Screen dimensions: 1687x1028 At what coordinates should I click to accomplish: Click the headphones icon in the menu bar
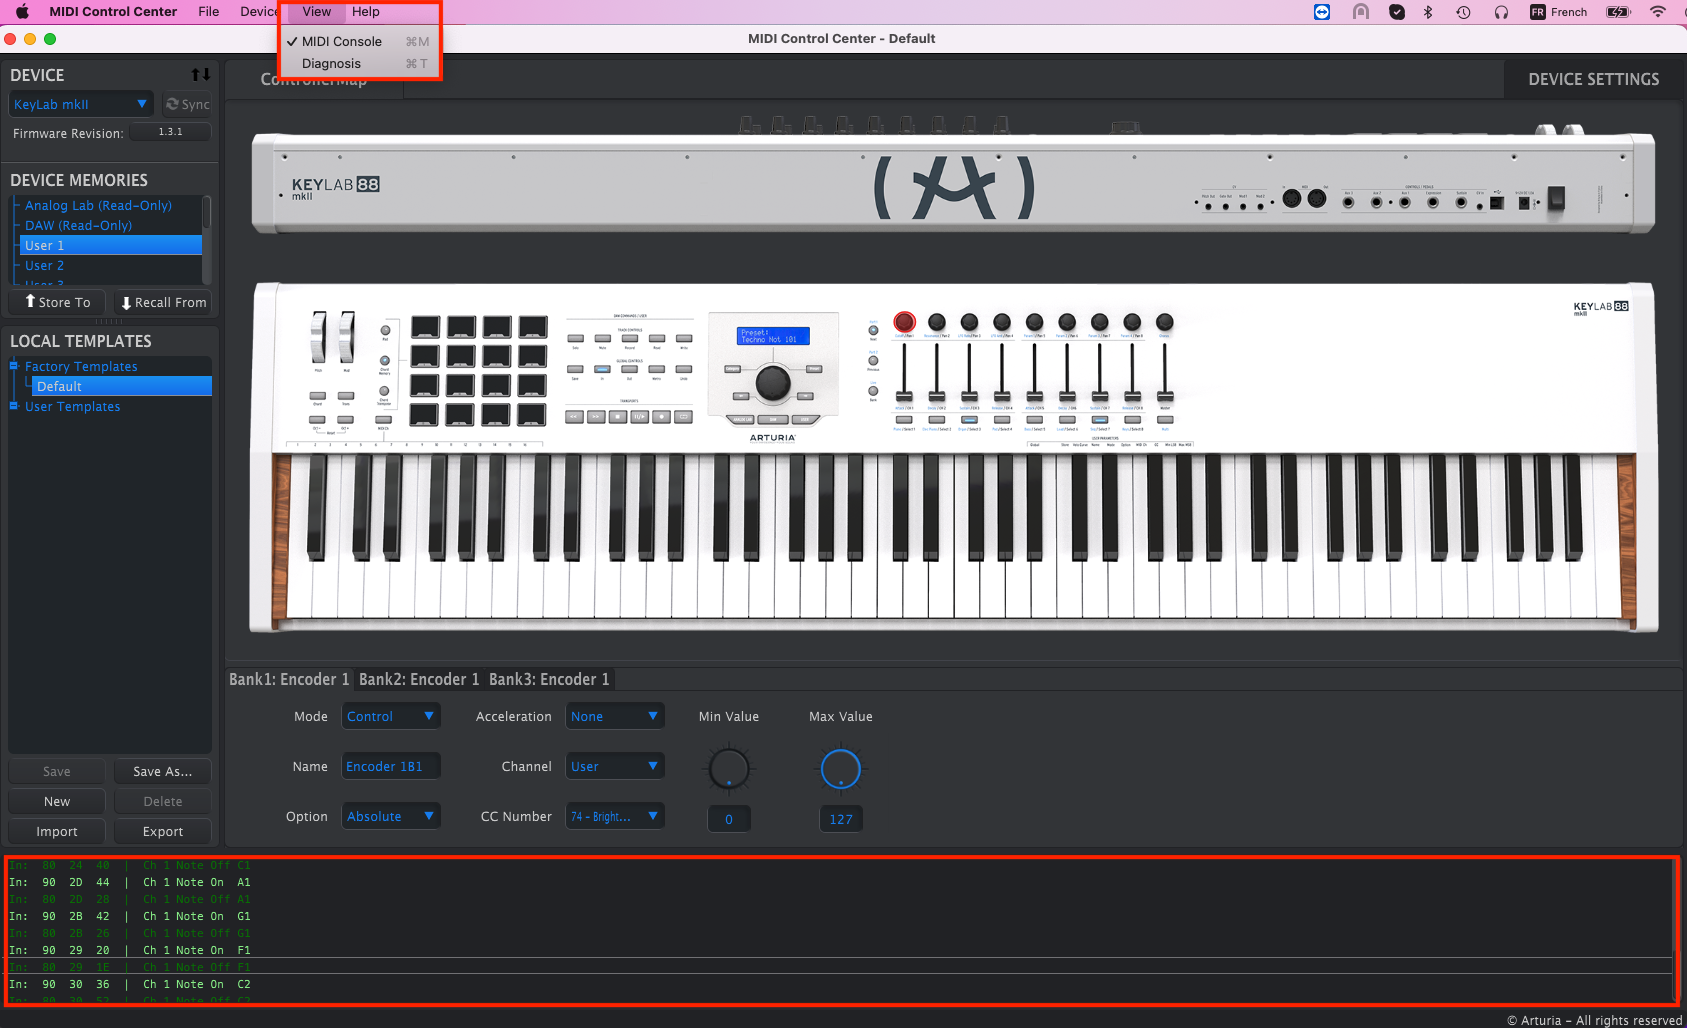click(1501, 11)
